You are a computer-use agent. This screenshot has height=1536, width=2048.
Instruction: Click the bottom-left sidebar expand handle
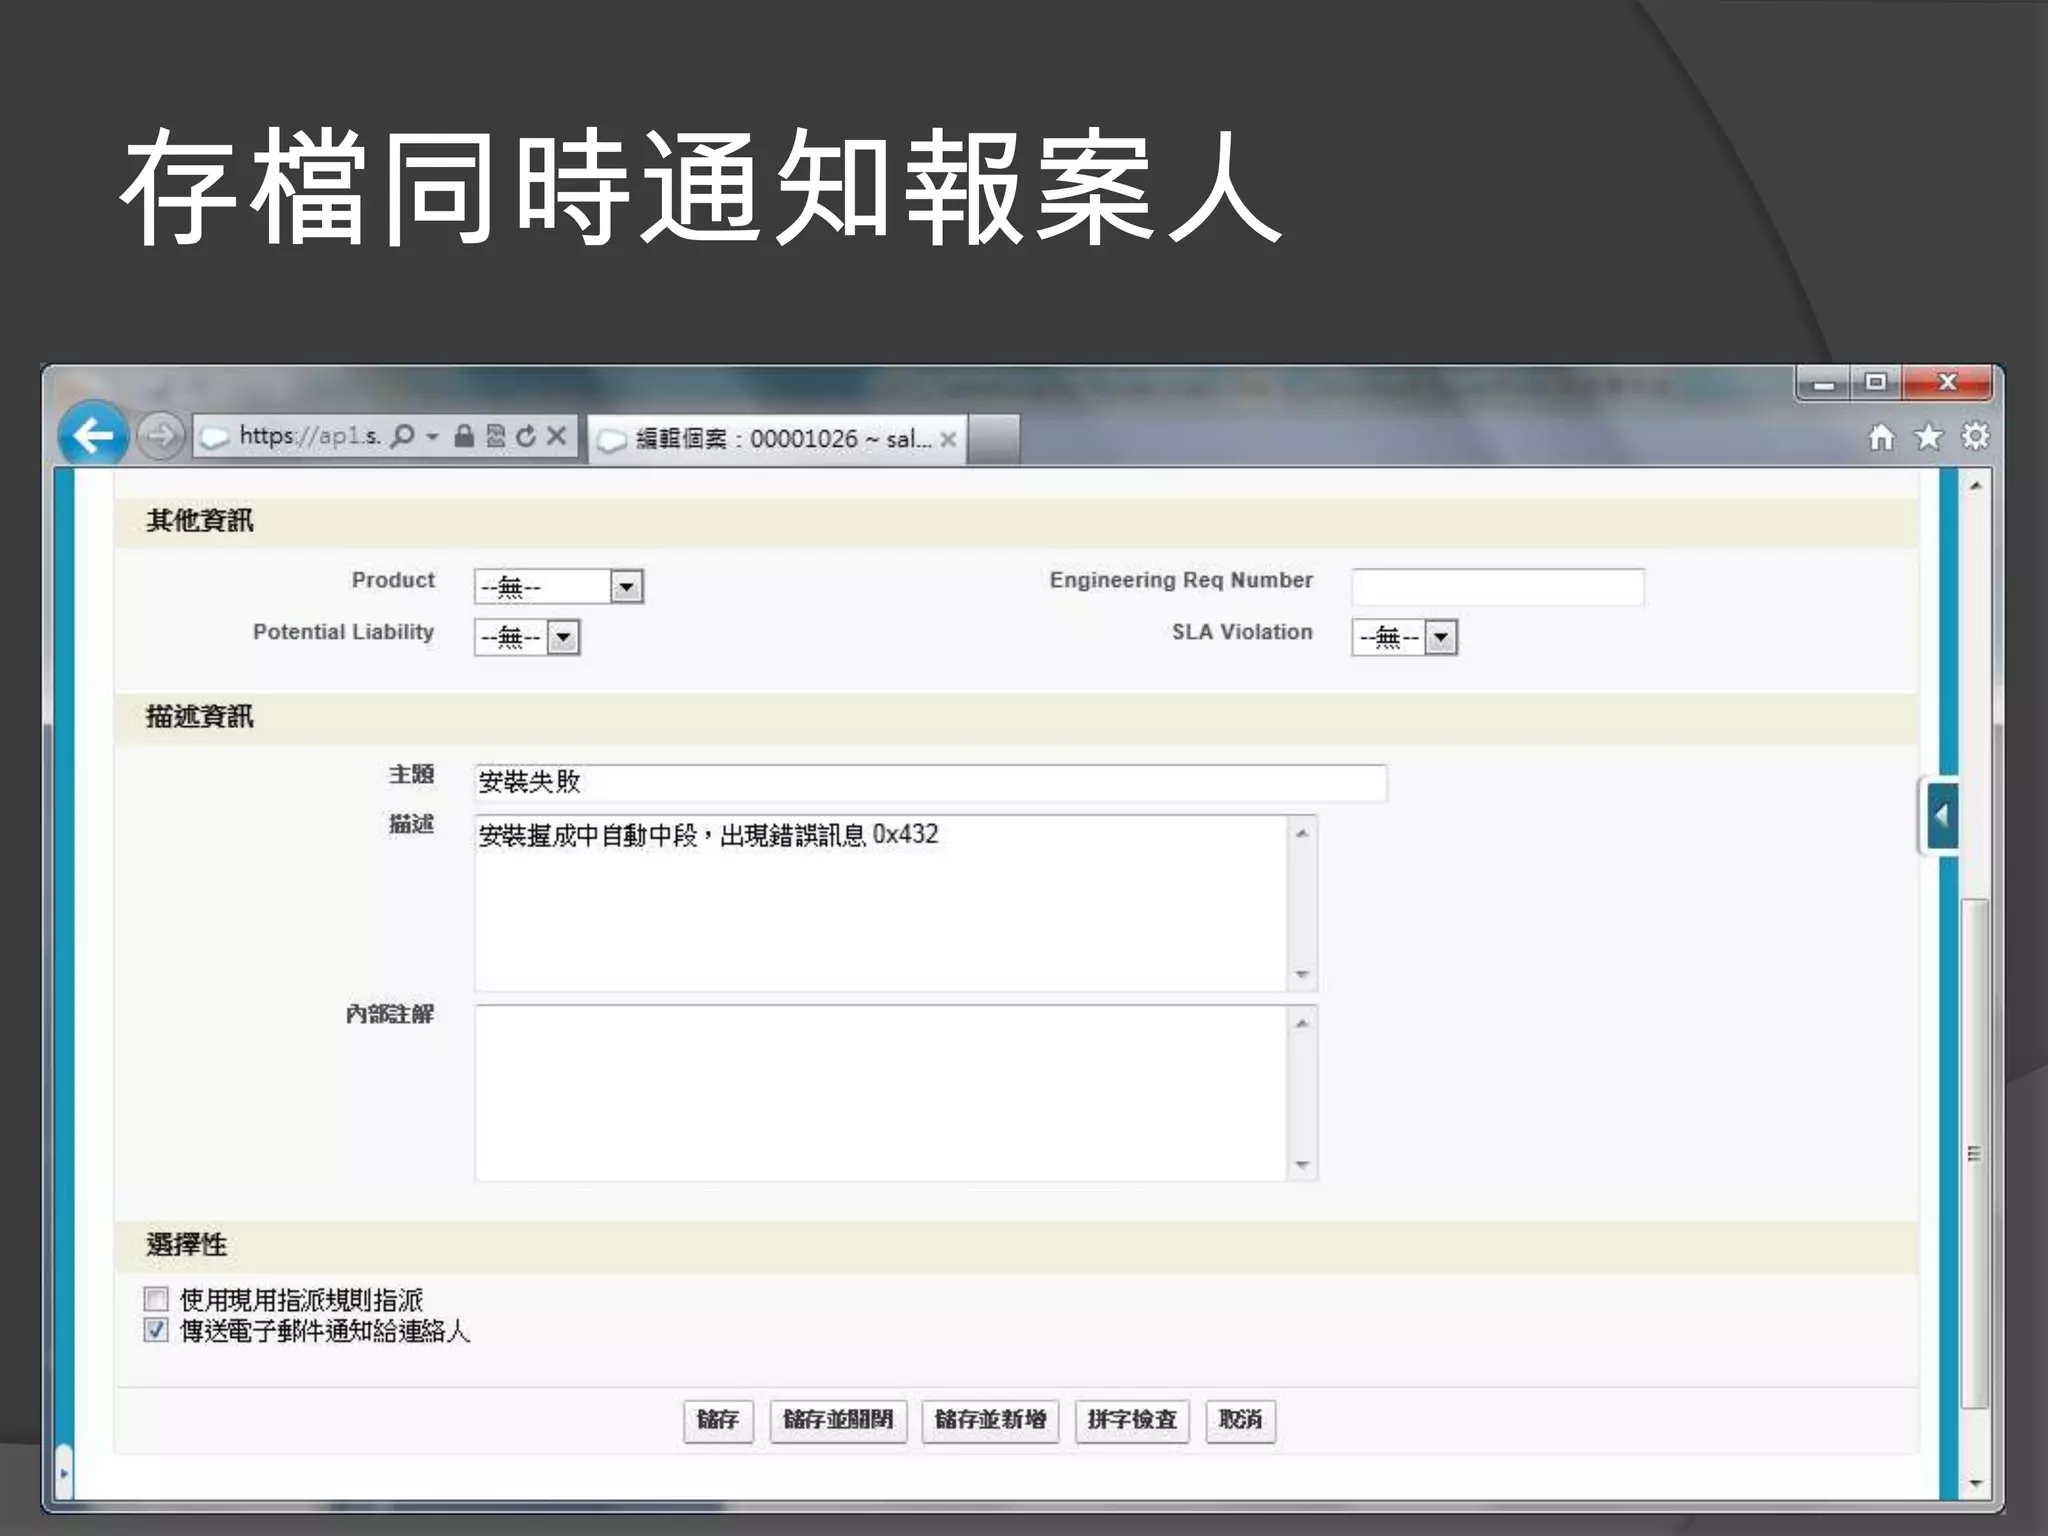click(x=64, y=1472)
